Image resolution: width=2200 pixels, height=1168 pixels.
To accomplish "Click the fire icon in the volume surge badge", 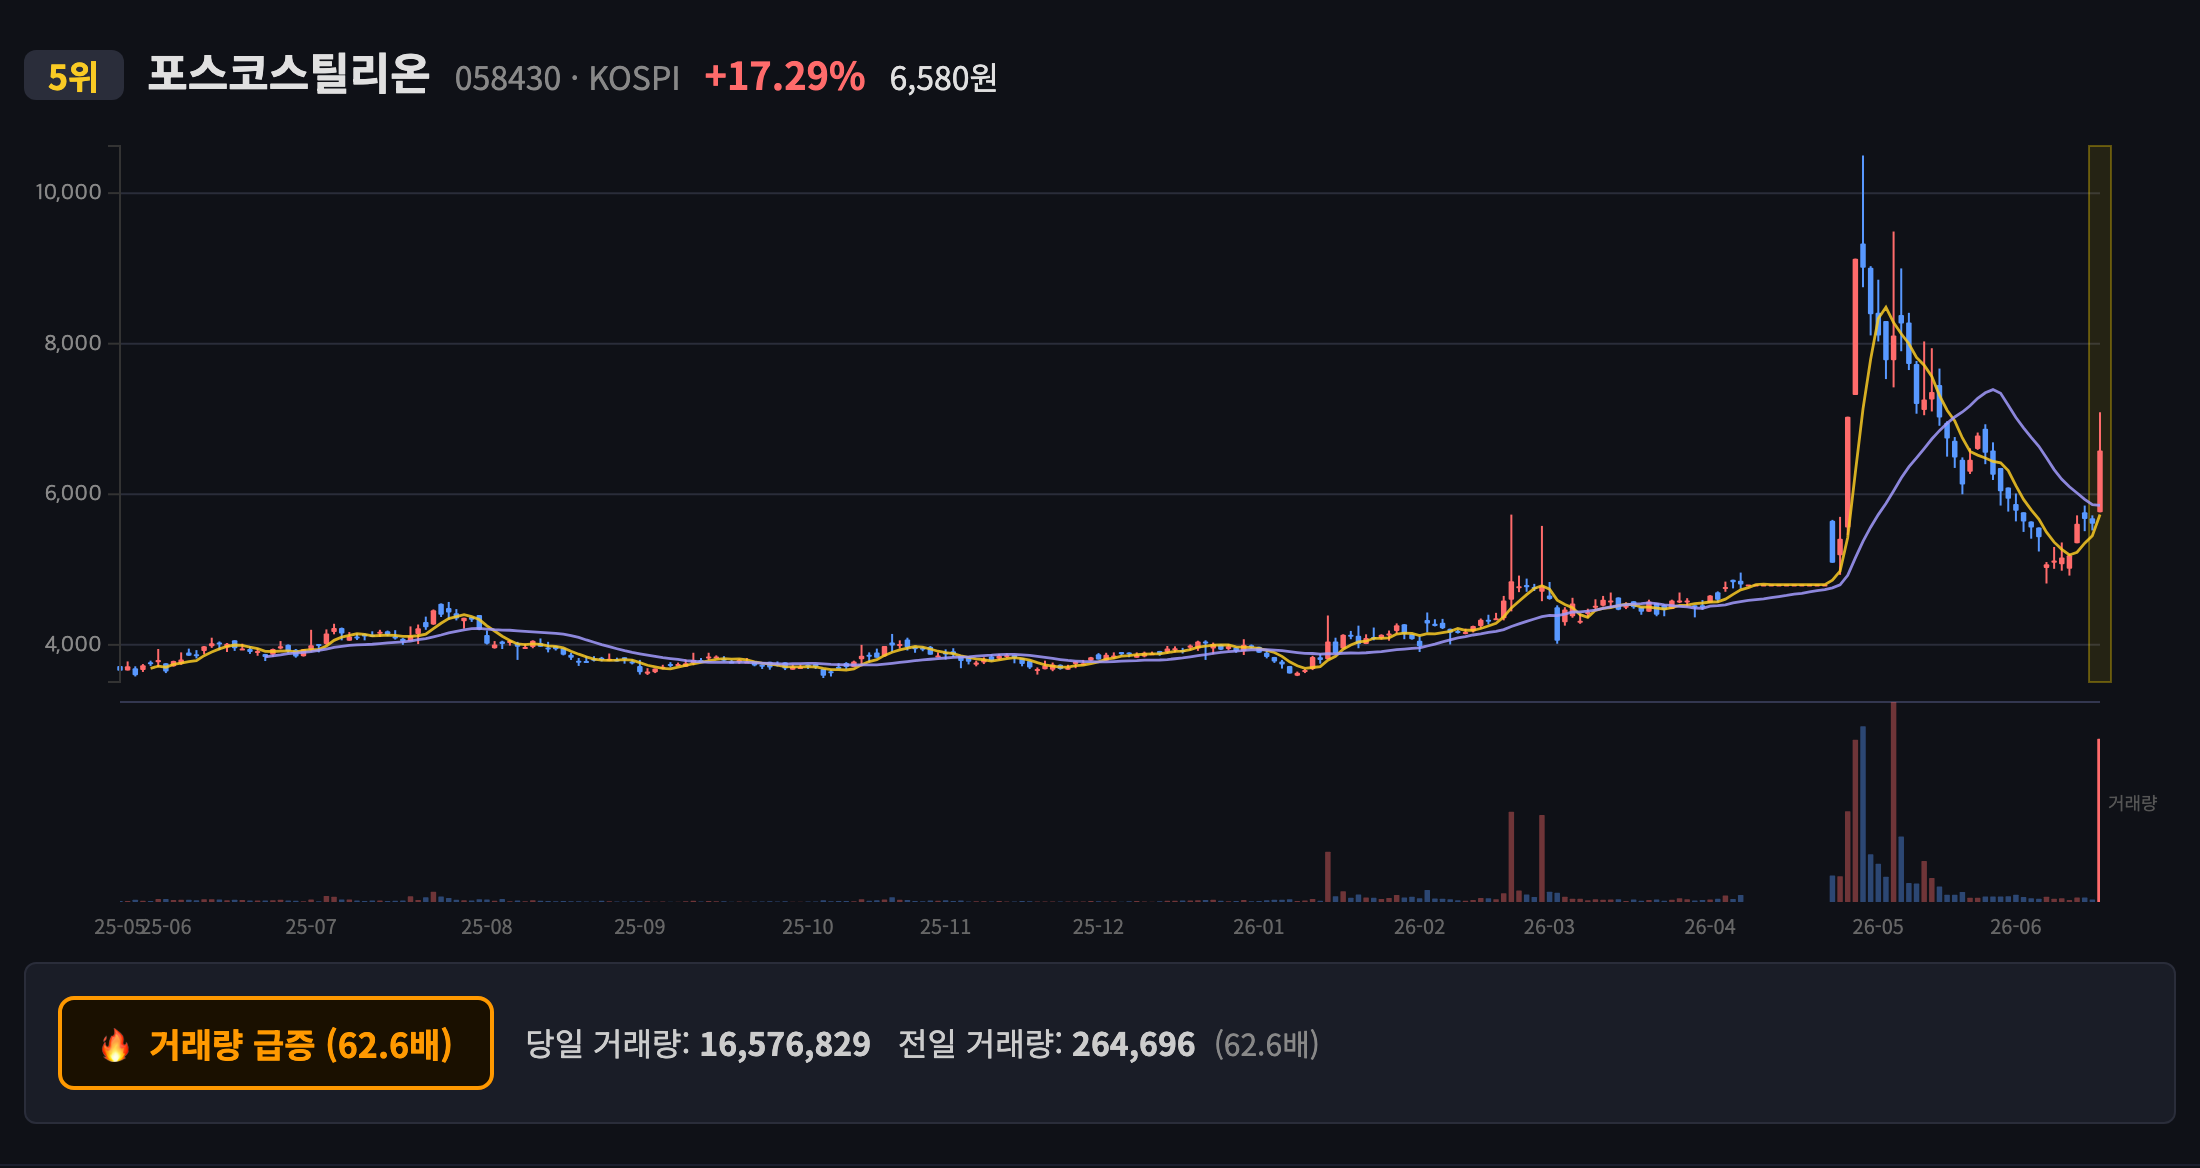I will click(x=115, y=1045).
